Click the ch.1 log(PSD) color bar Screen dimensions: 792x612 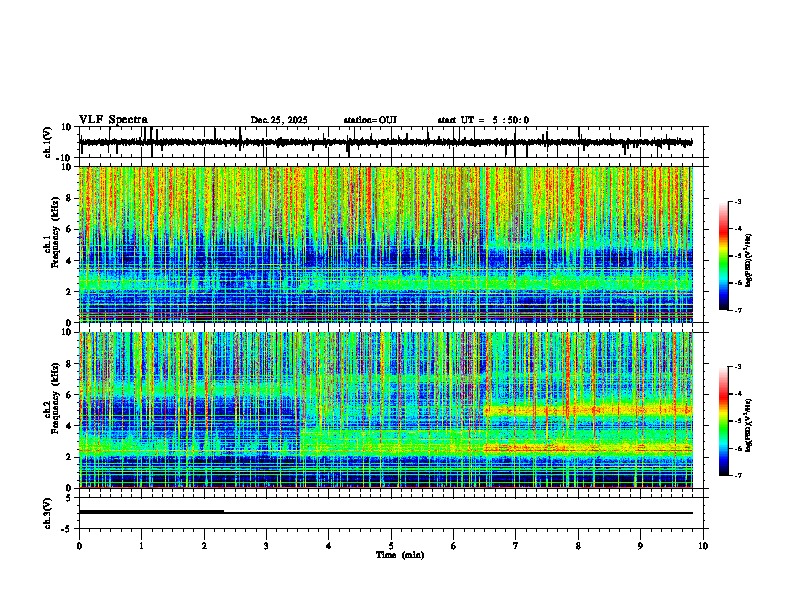tap(724, 256)
